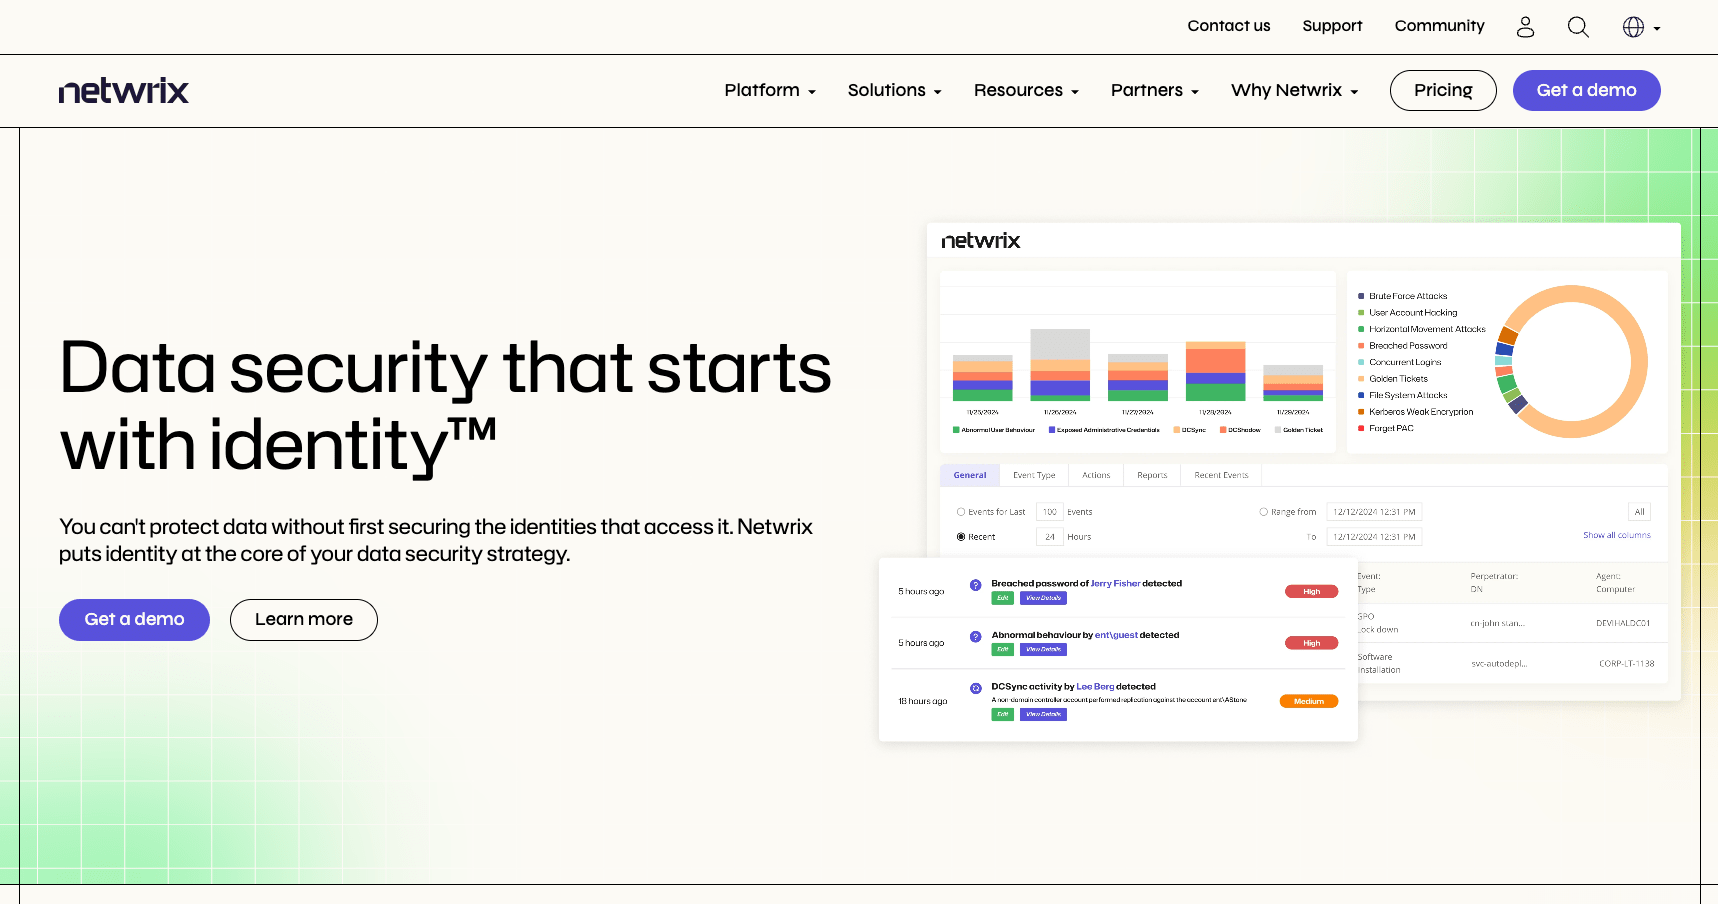
Task: Click Lee Berg link in alert
Action: (x=1095, y=687)
